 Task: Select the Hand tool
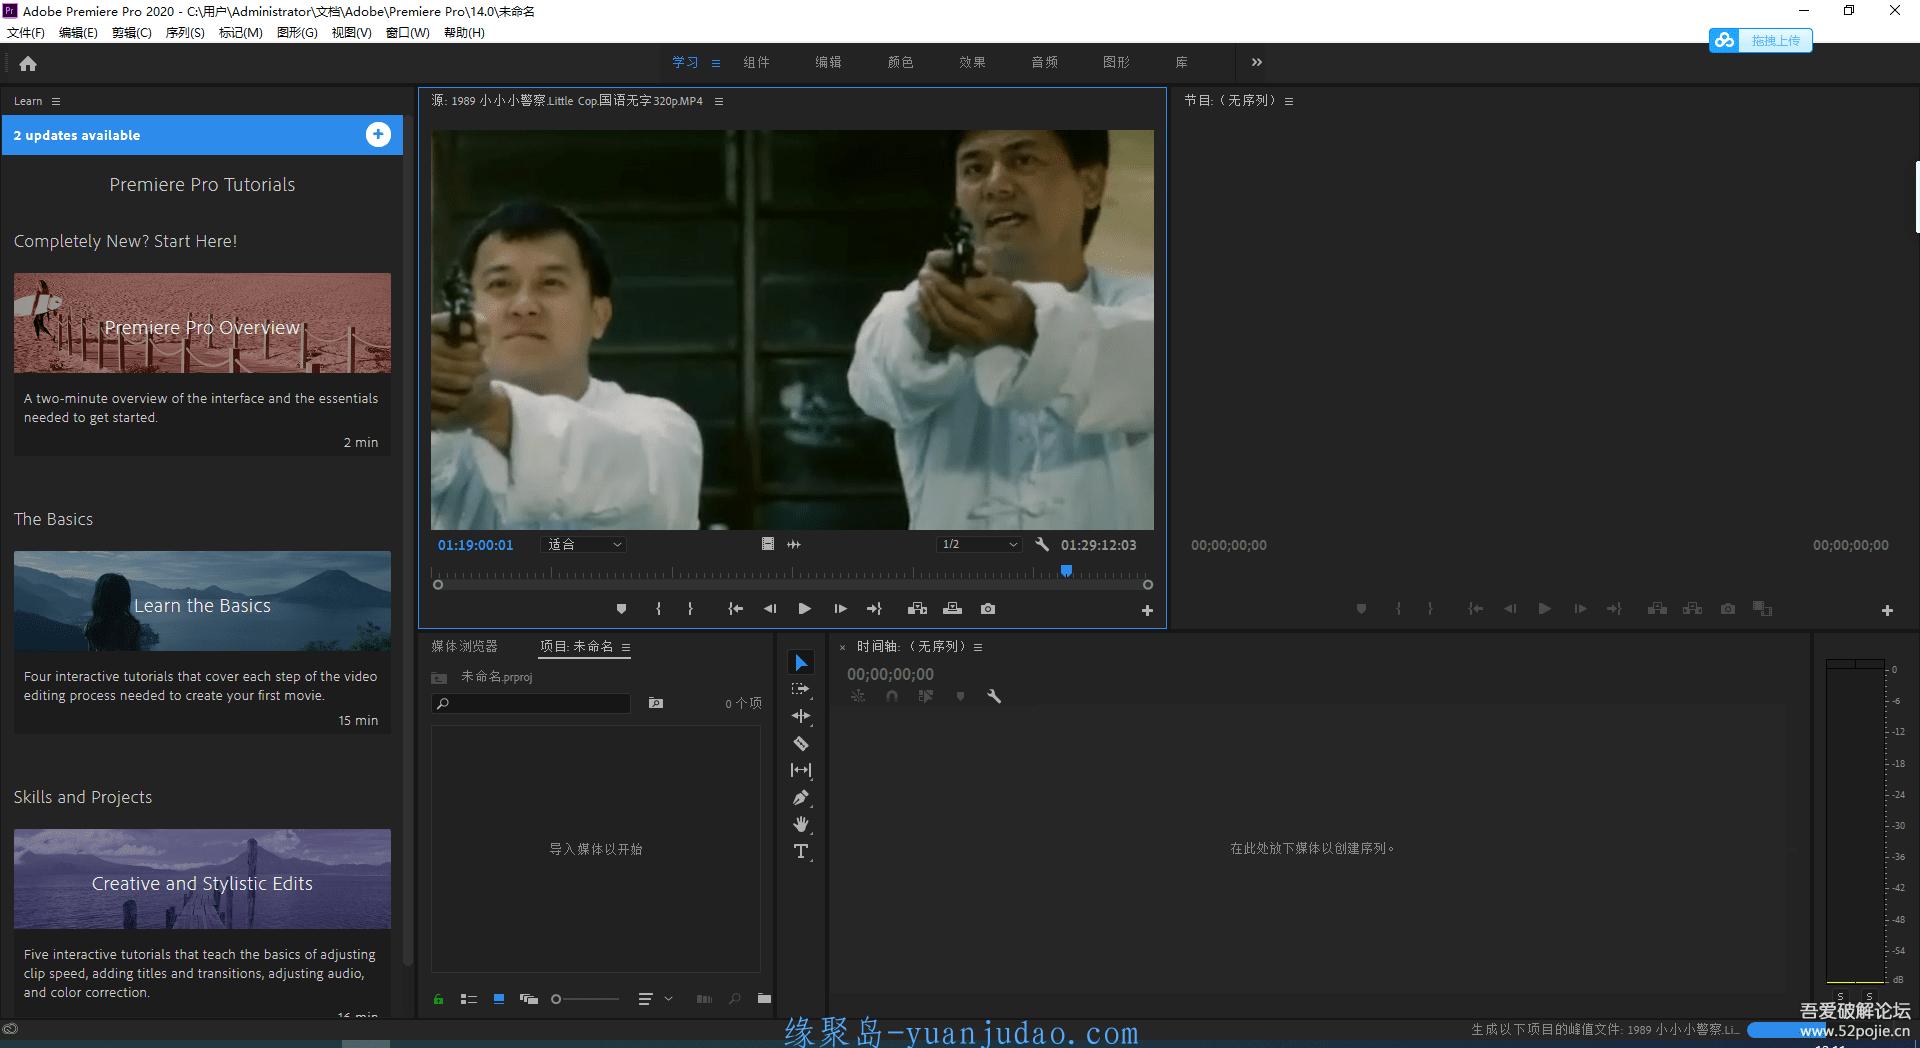pos(801,824)
